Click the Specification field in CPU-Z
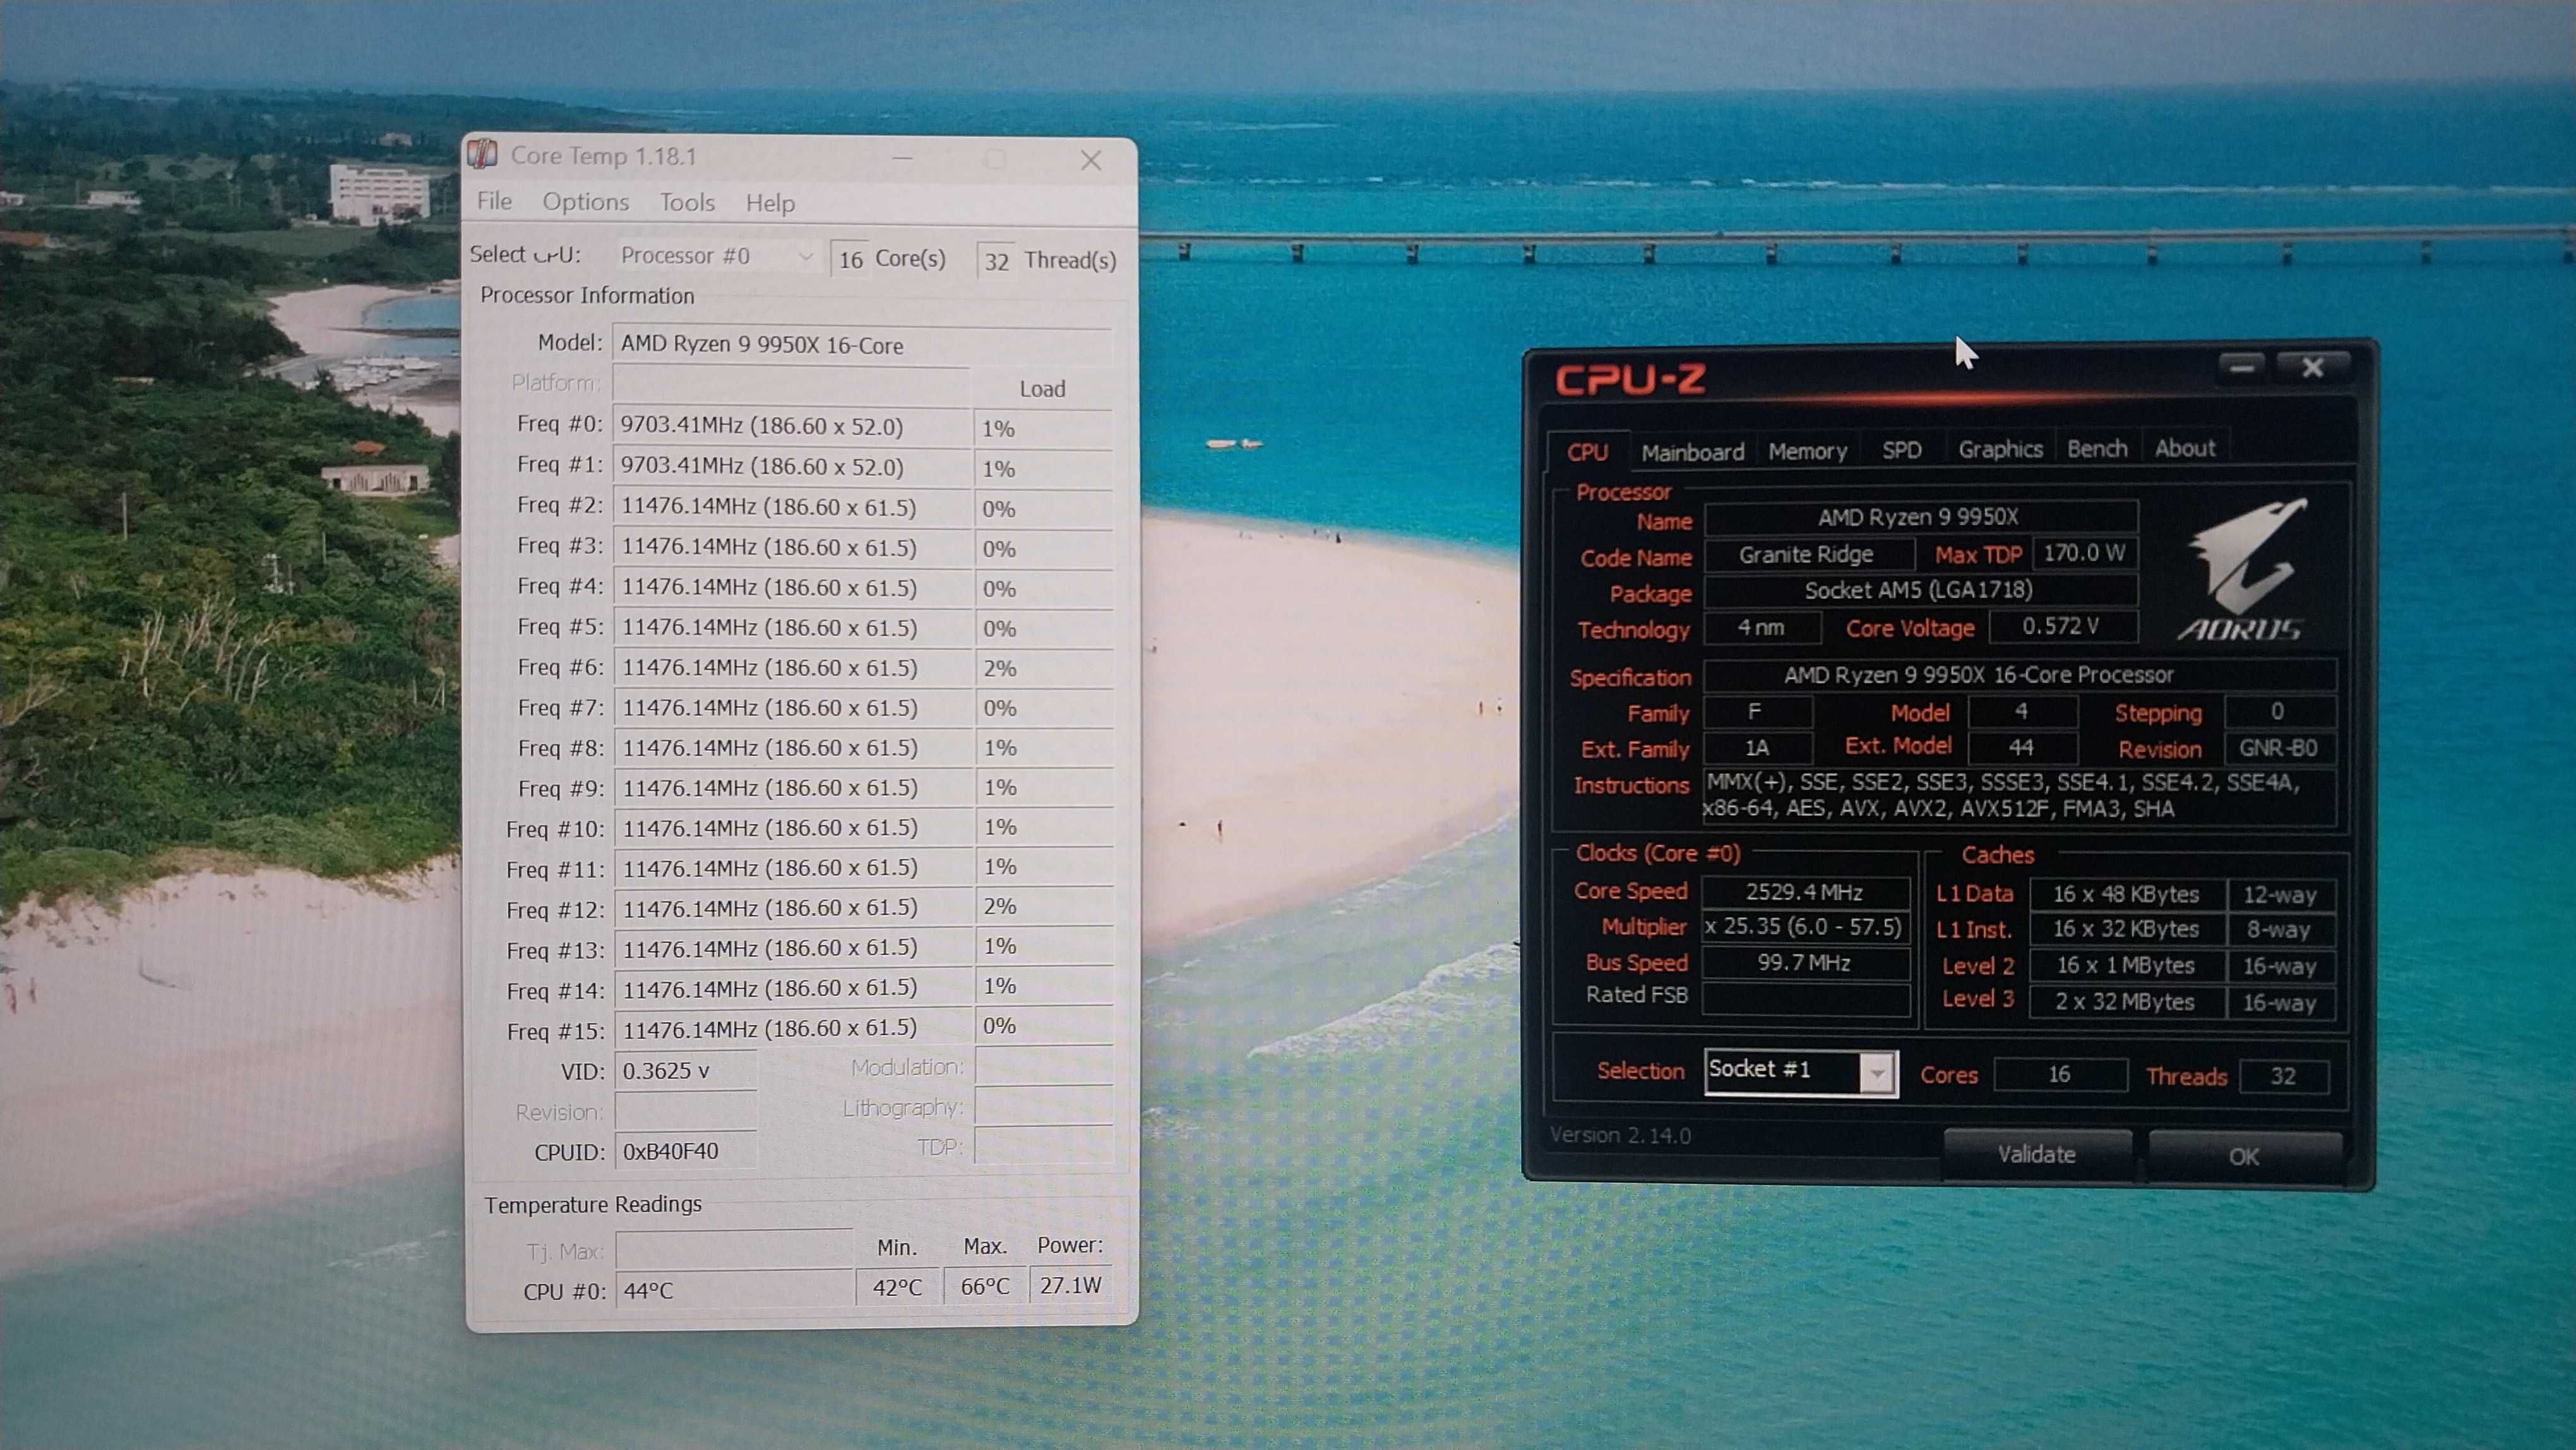The height and width of the screenshot is (1450, 2576). [2019, 675]
